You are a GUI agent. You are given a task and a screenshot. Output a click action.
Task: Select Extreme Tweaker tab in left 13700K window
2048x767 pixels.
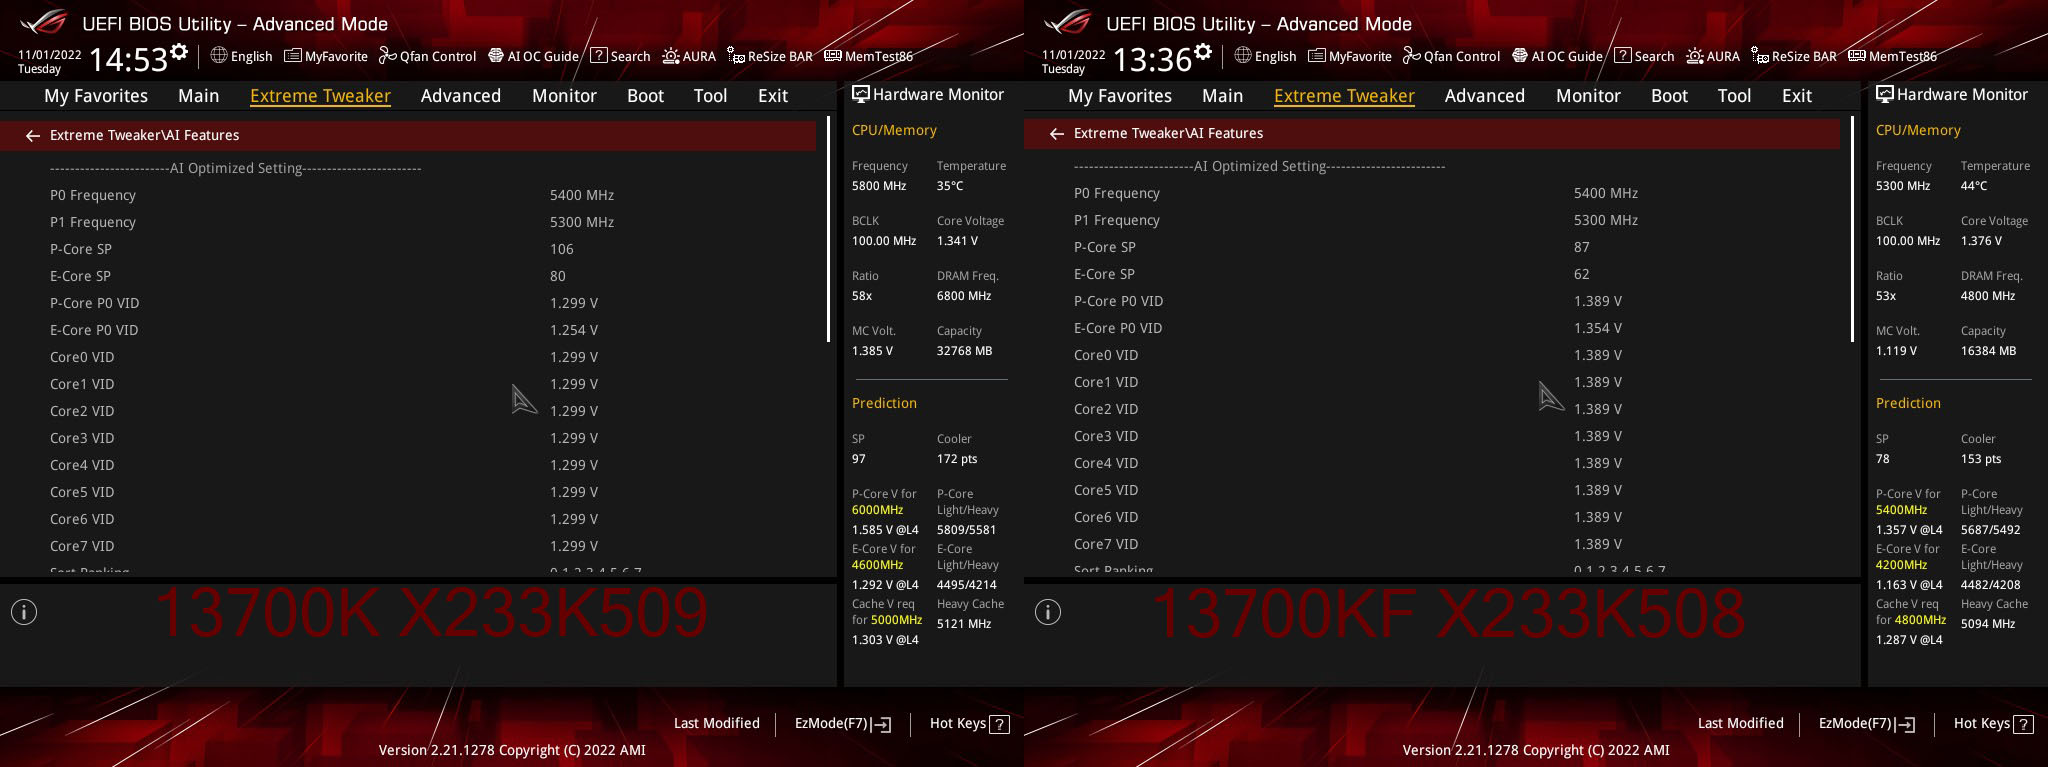(x=320, y=96)
